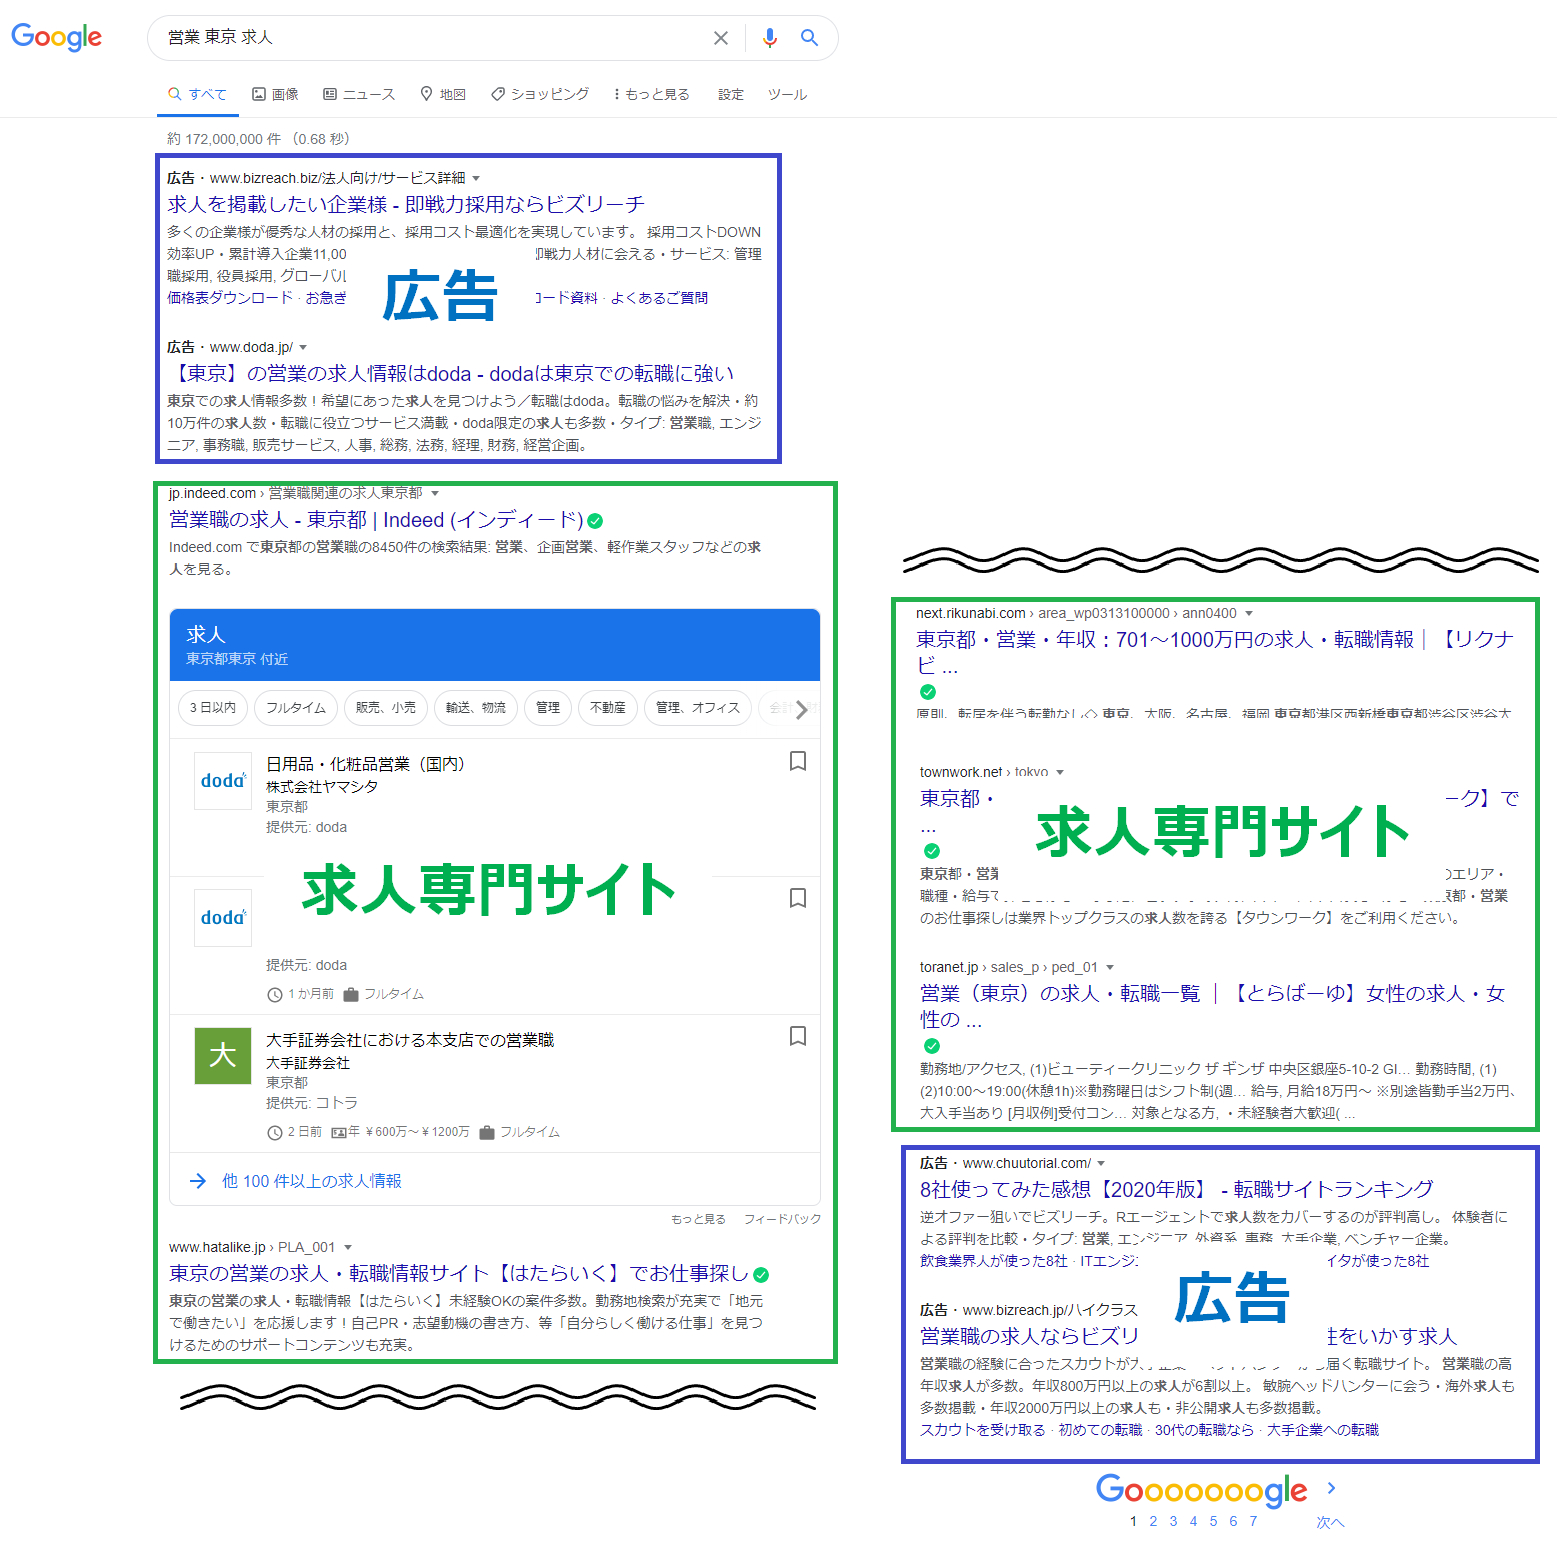Open the とらばーゆ 営業（東京）の求人 result

click(1213, 1006)
